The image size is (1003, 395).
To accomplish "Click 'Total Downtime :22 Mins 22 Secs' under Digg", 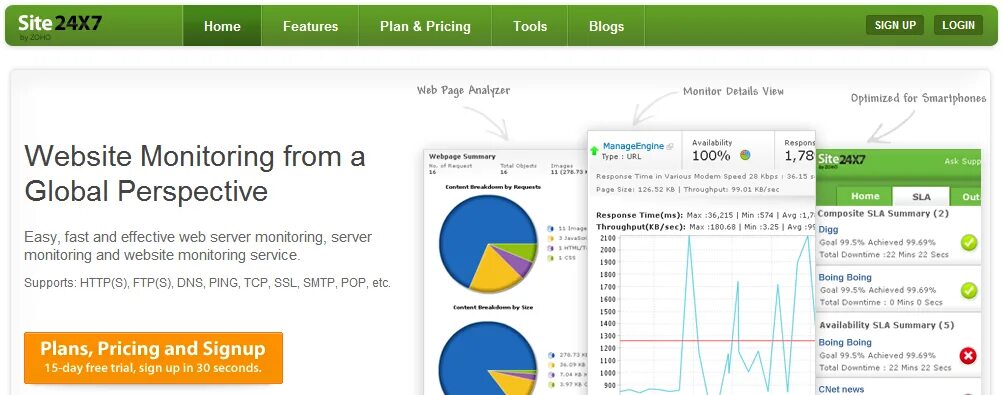I will point(885,254).
